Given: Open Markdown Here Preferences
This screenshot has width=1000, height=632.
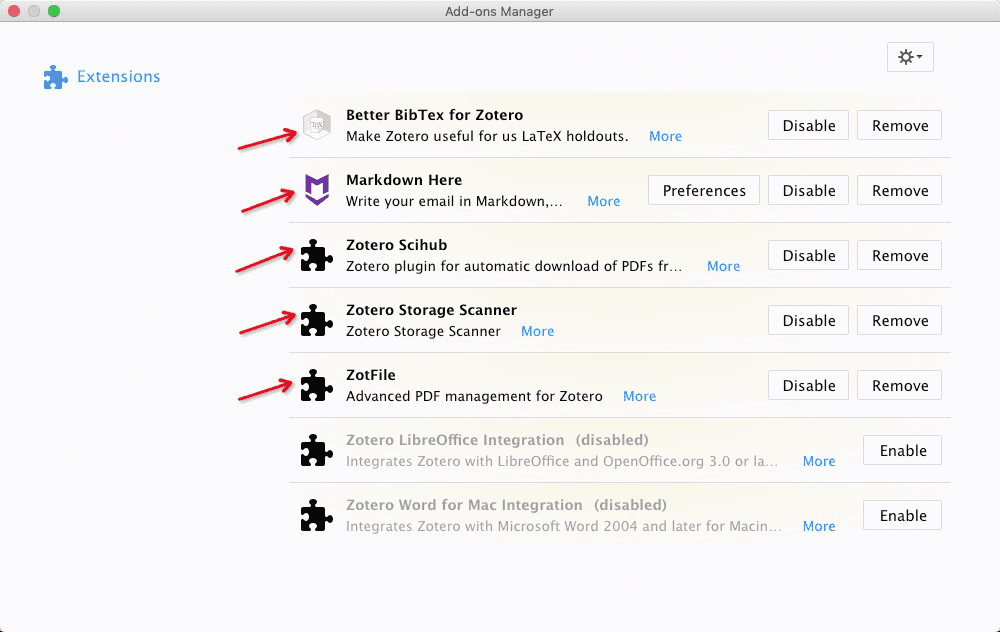Looking at the screenshot, I should [x=704, y=191].
